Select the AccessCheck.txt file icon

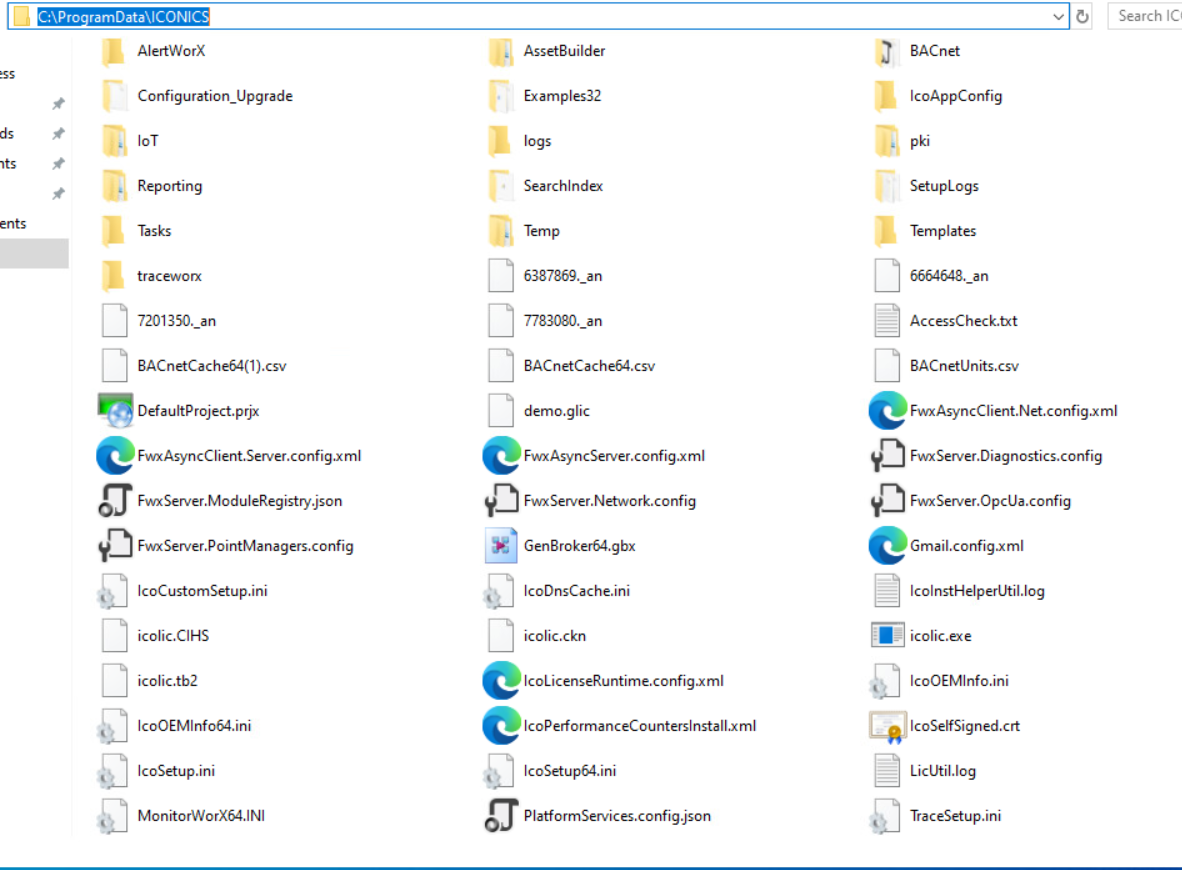coord(886,321)
